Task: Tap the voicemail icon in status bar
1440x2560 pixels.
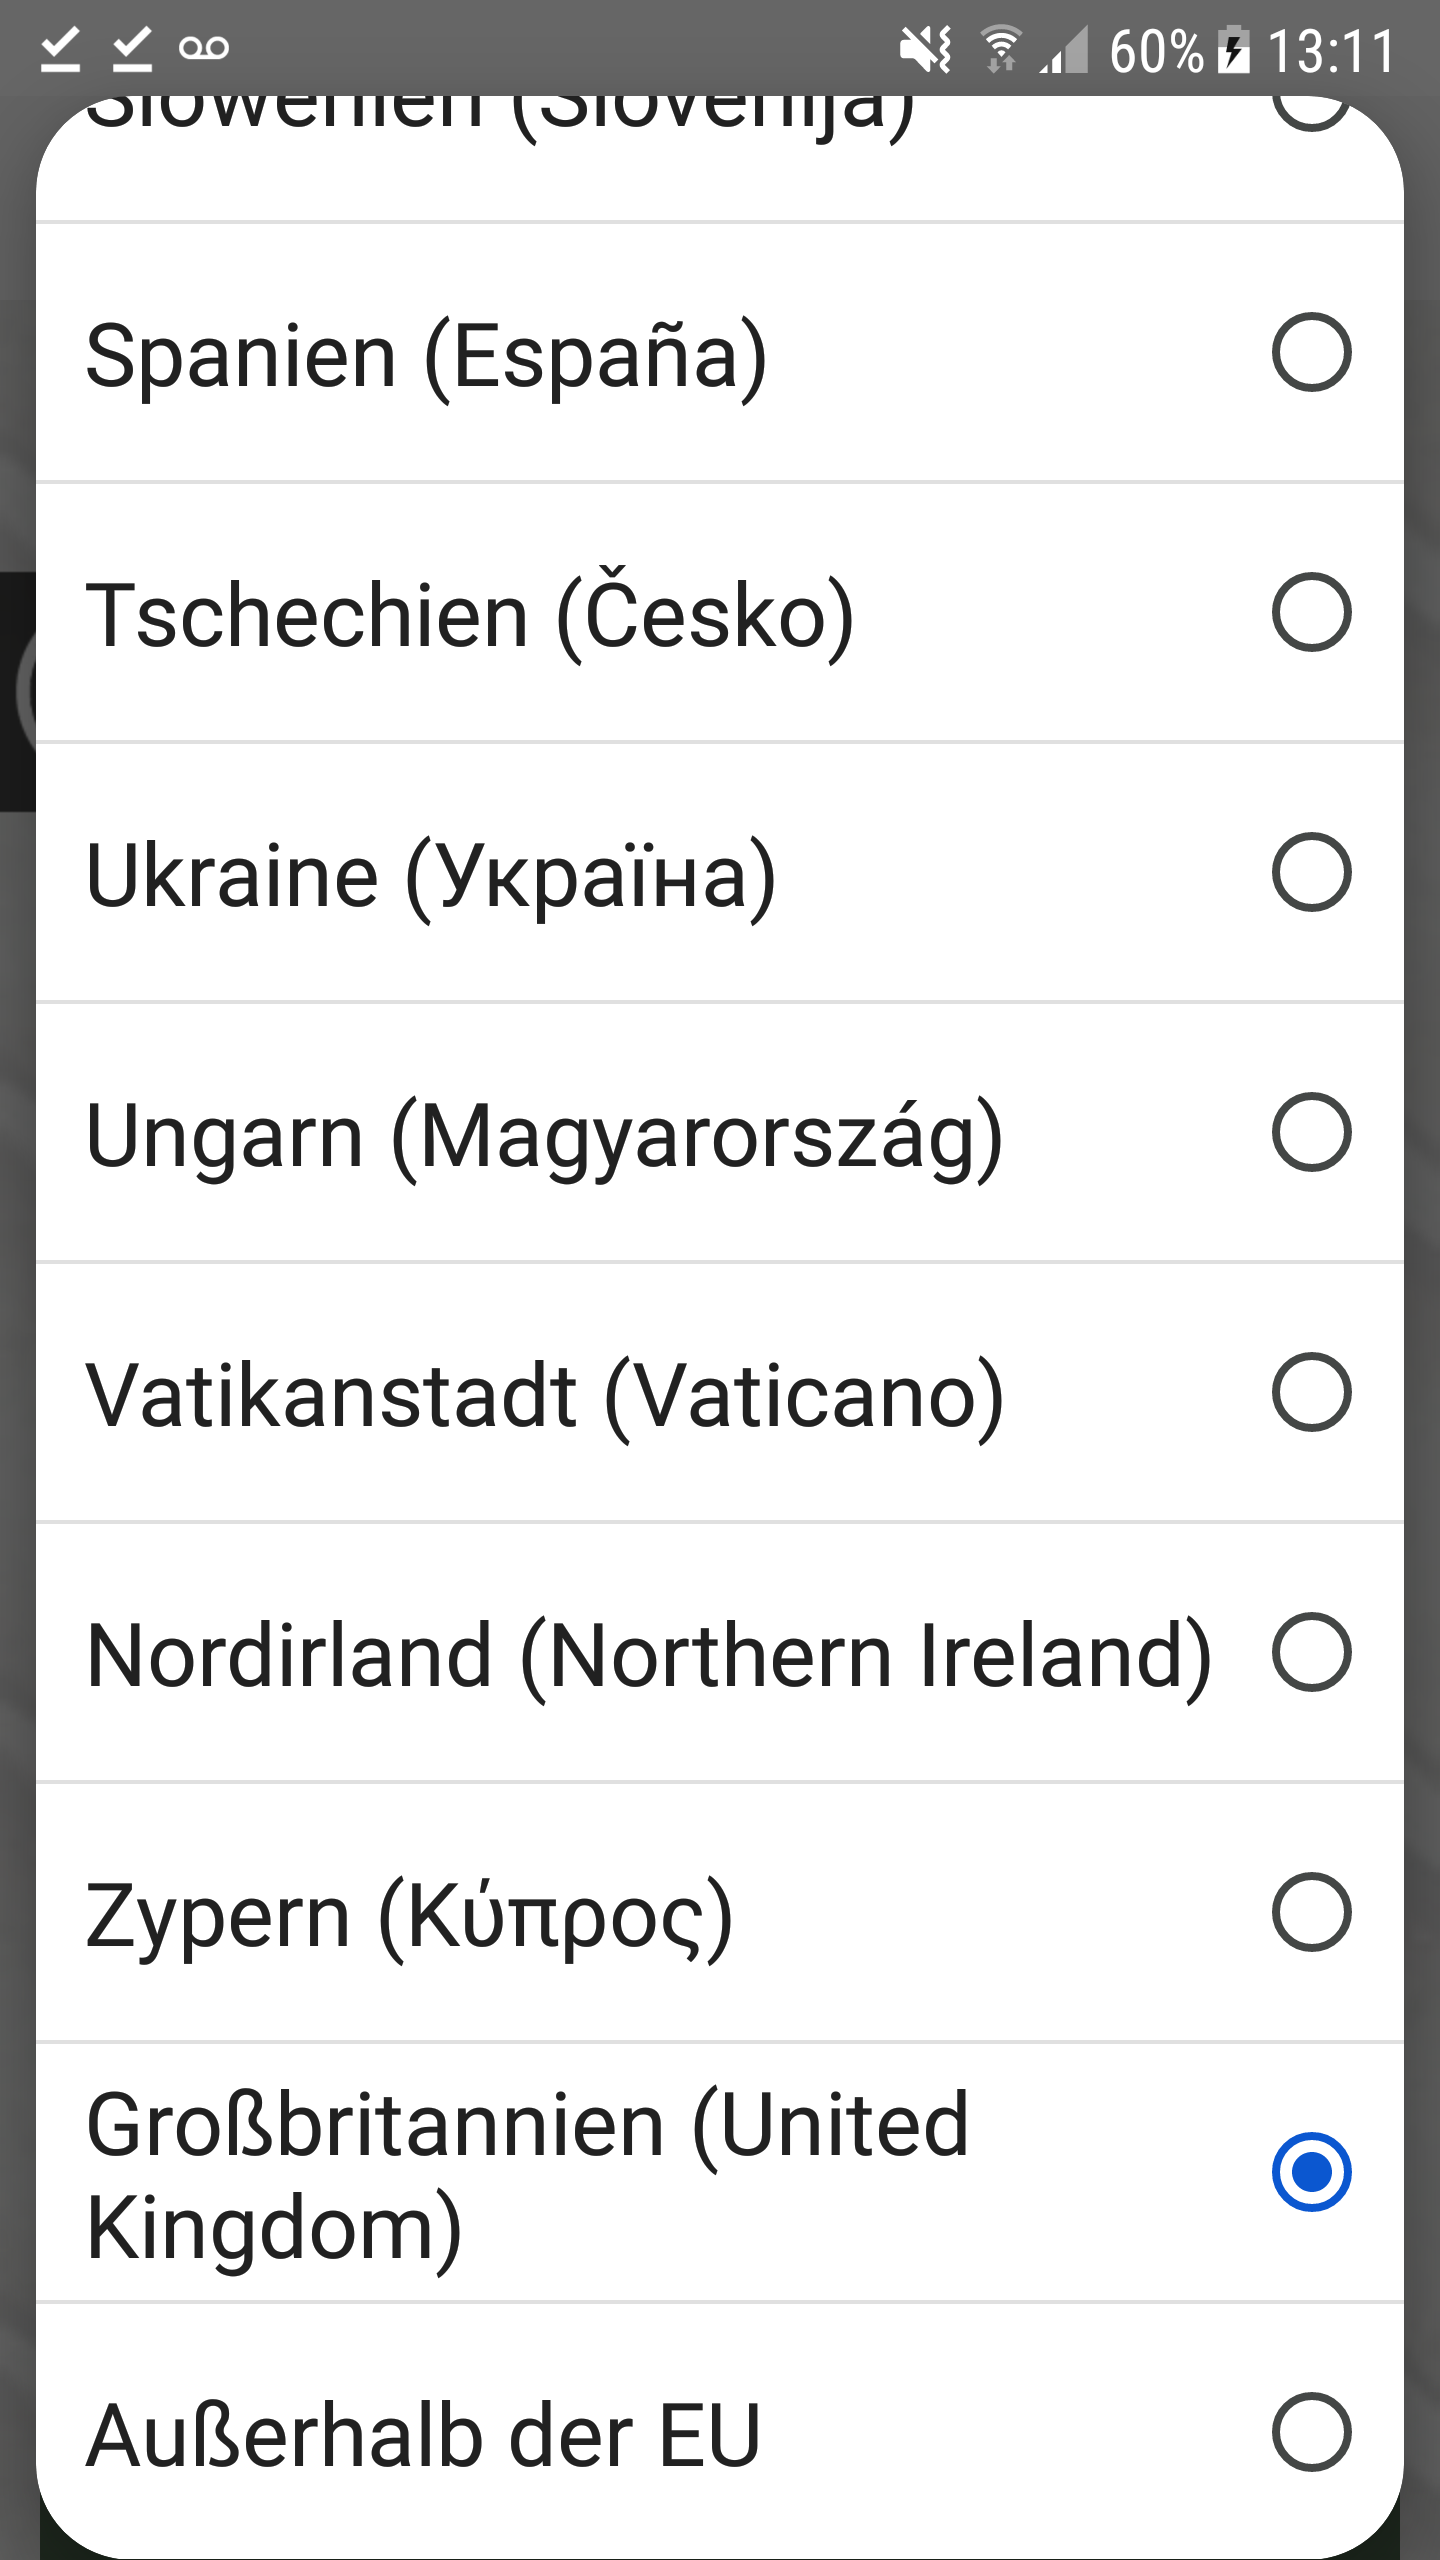Action: [206, 47]
